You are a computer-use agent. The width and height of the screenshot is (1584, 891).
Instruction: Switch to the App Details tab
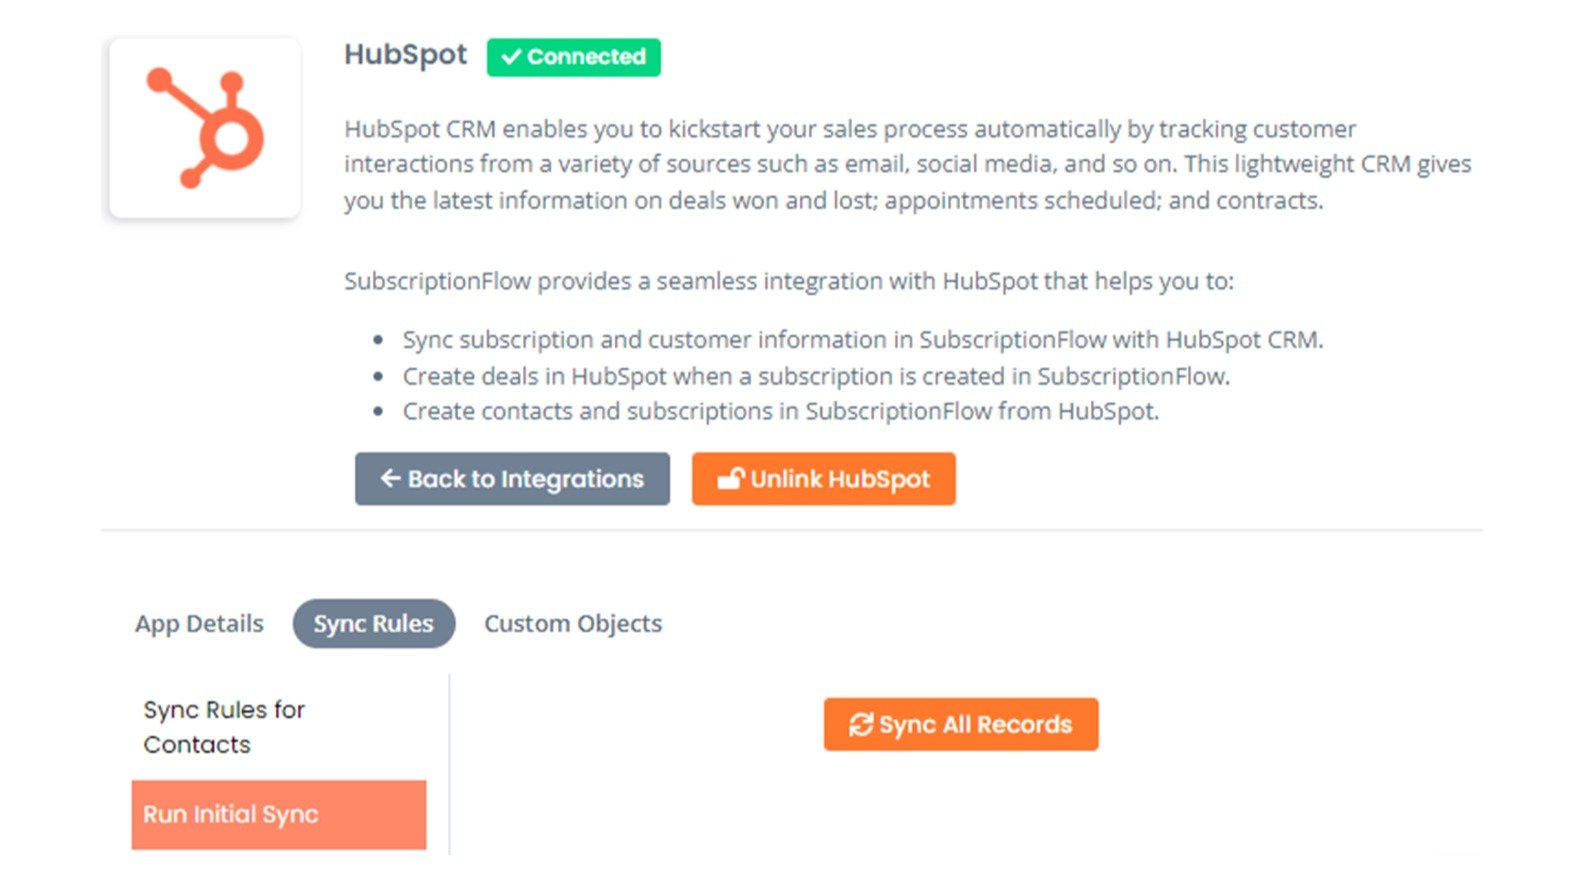[x=198, y=623]
